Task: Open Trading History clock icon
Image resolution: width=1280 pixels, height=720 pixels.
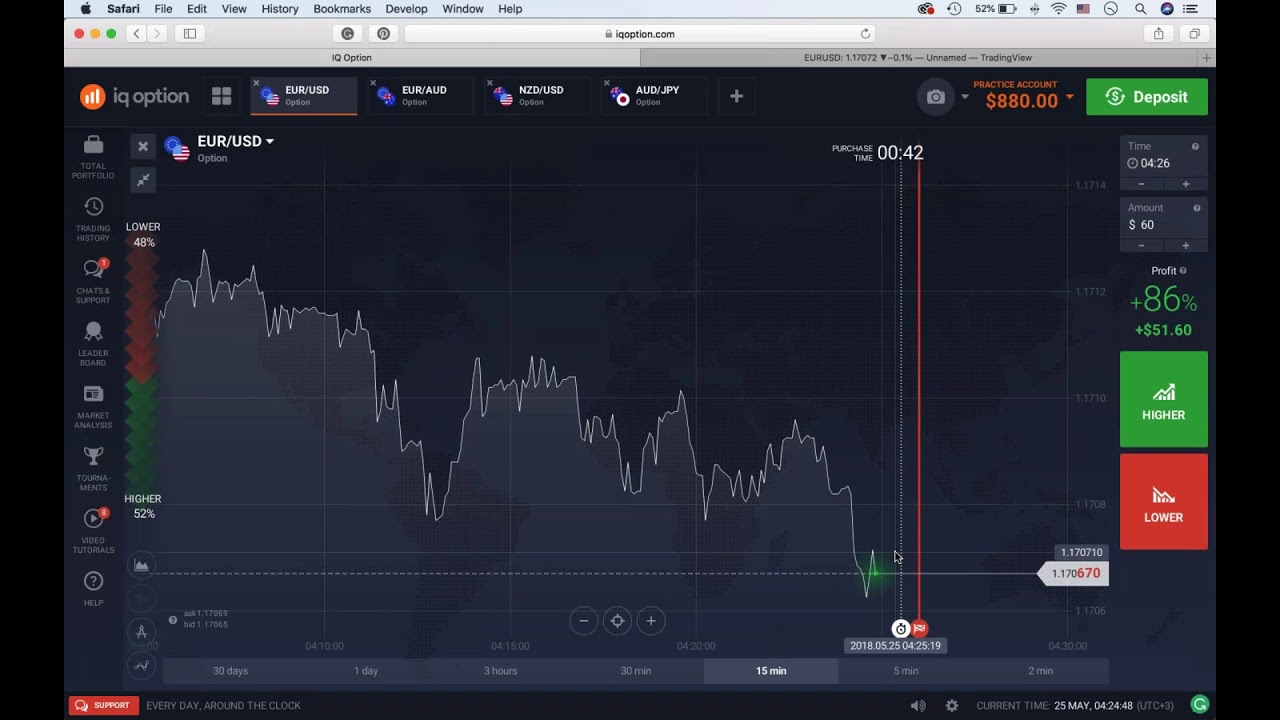Action: (94, 207)
